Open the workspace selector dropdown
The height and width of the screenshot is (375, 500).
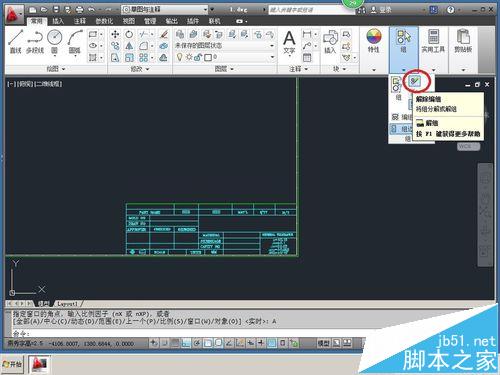coord(165,10)
